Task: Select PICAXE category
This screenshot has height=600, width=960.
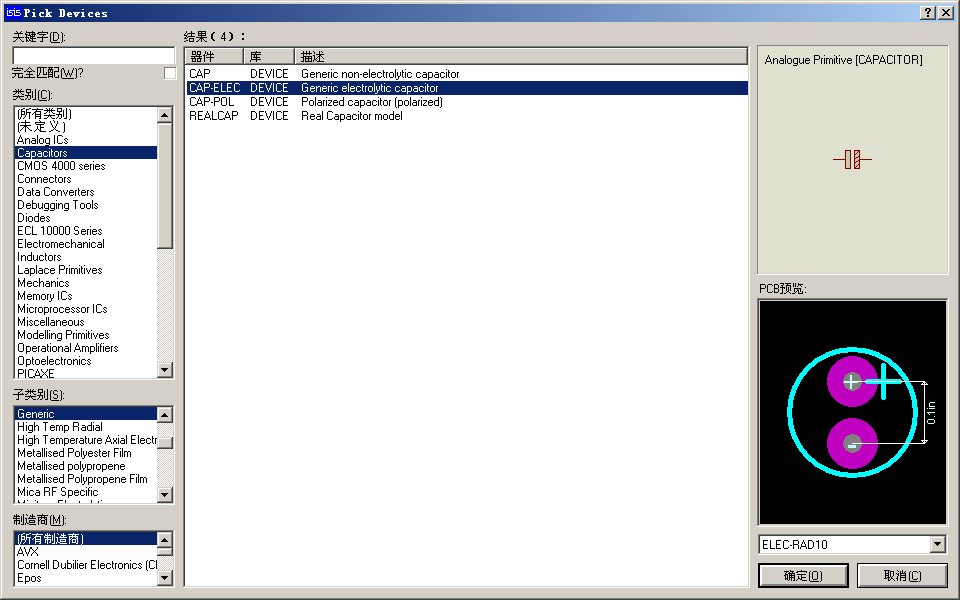Action: pos(86,373)
